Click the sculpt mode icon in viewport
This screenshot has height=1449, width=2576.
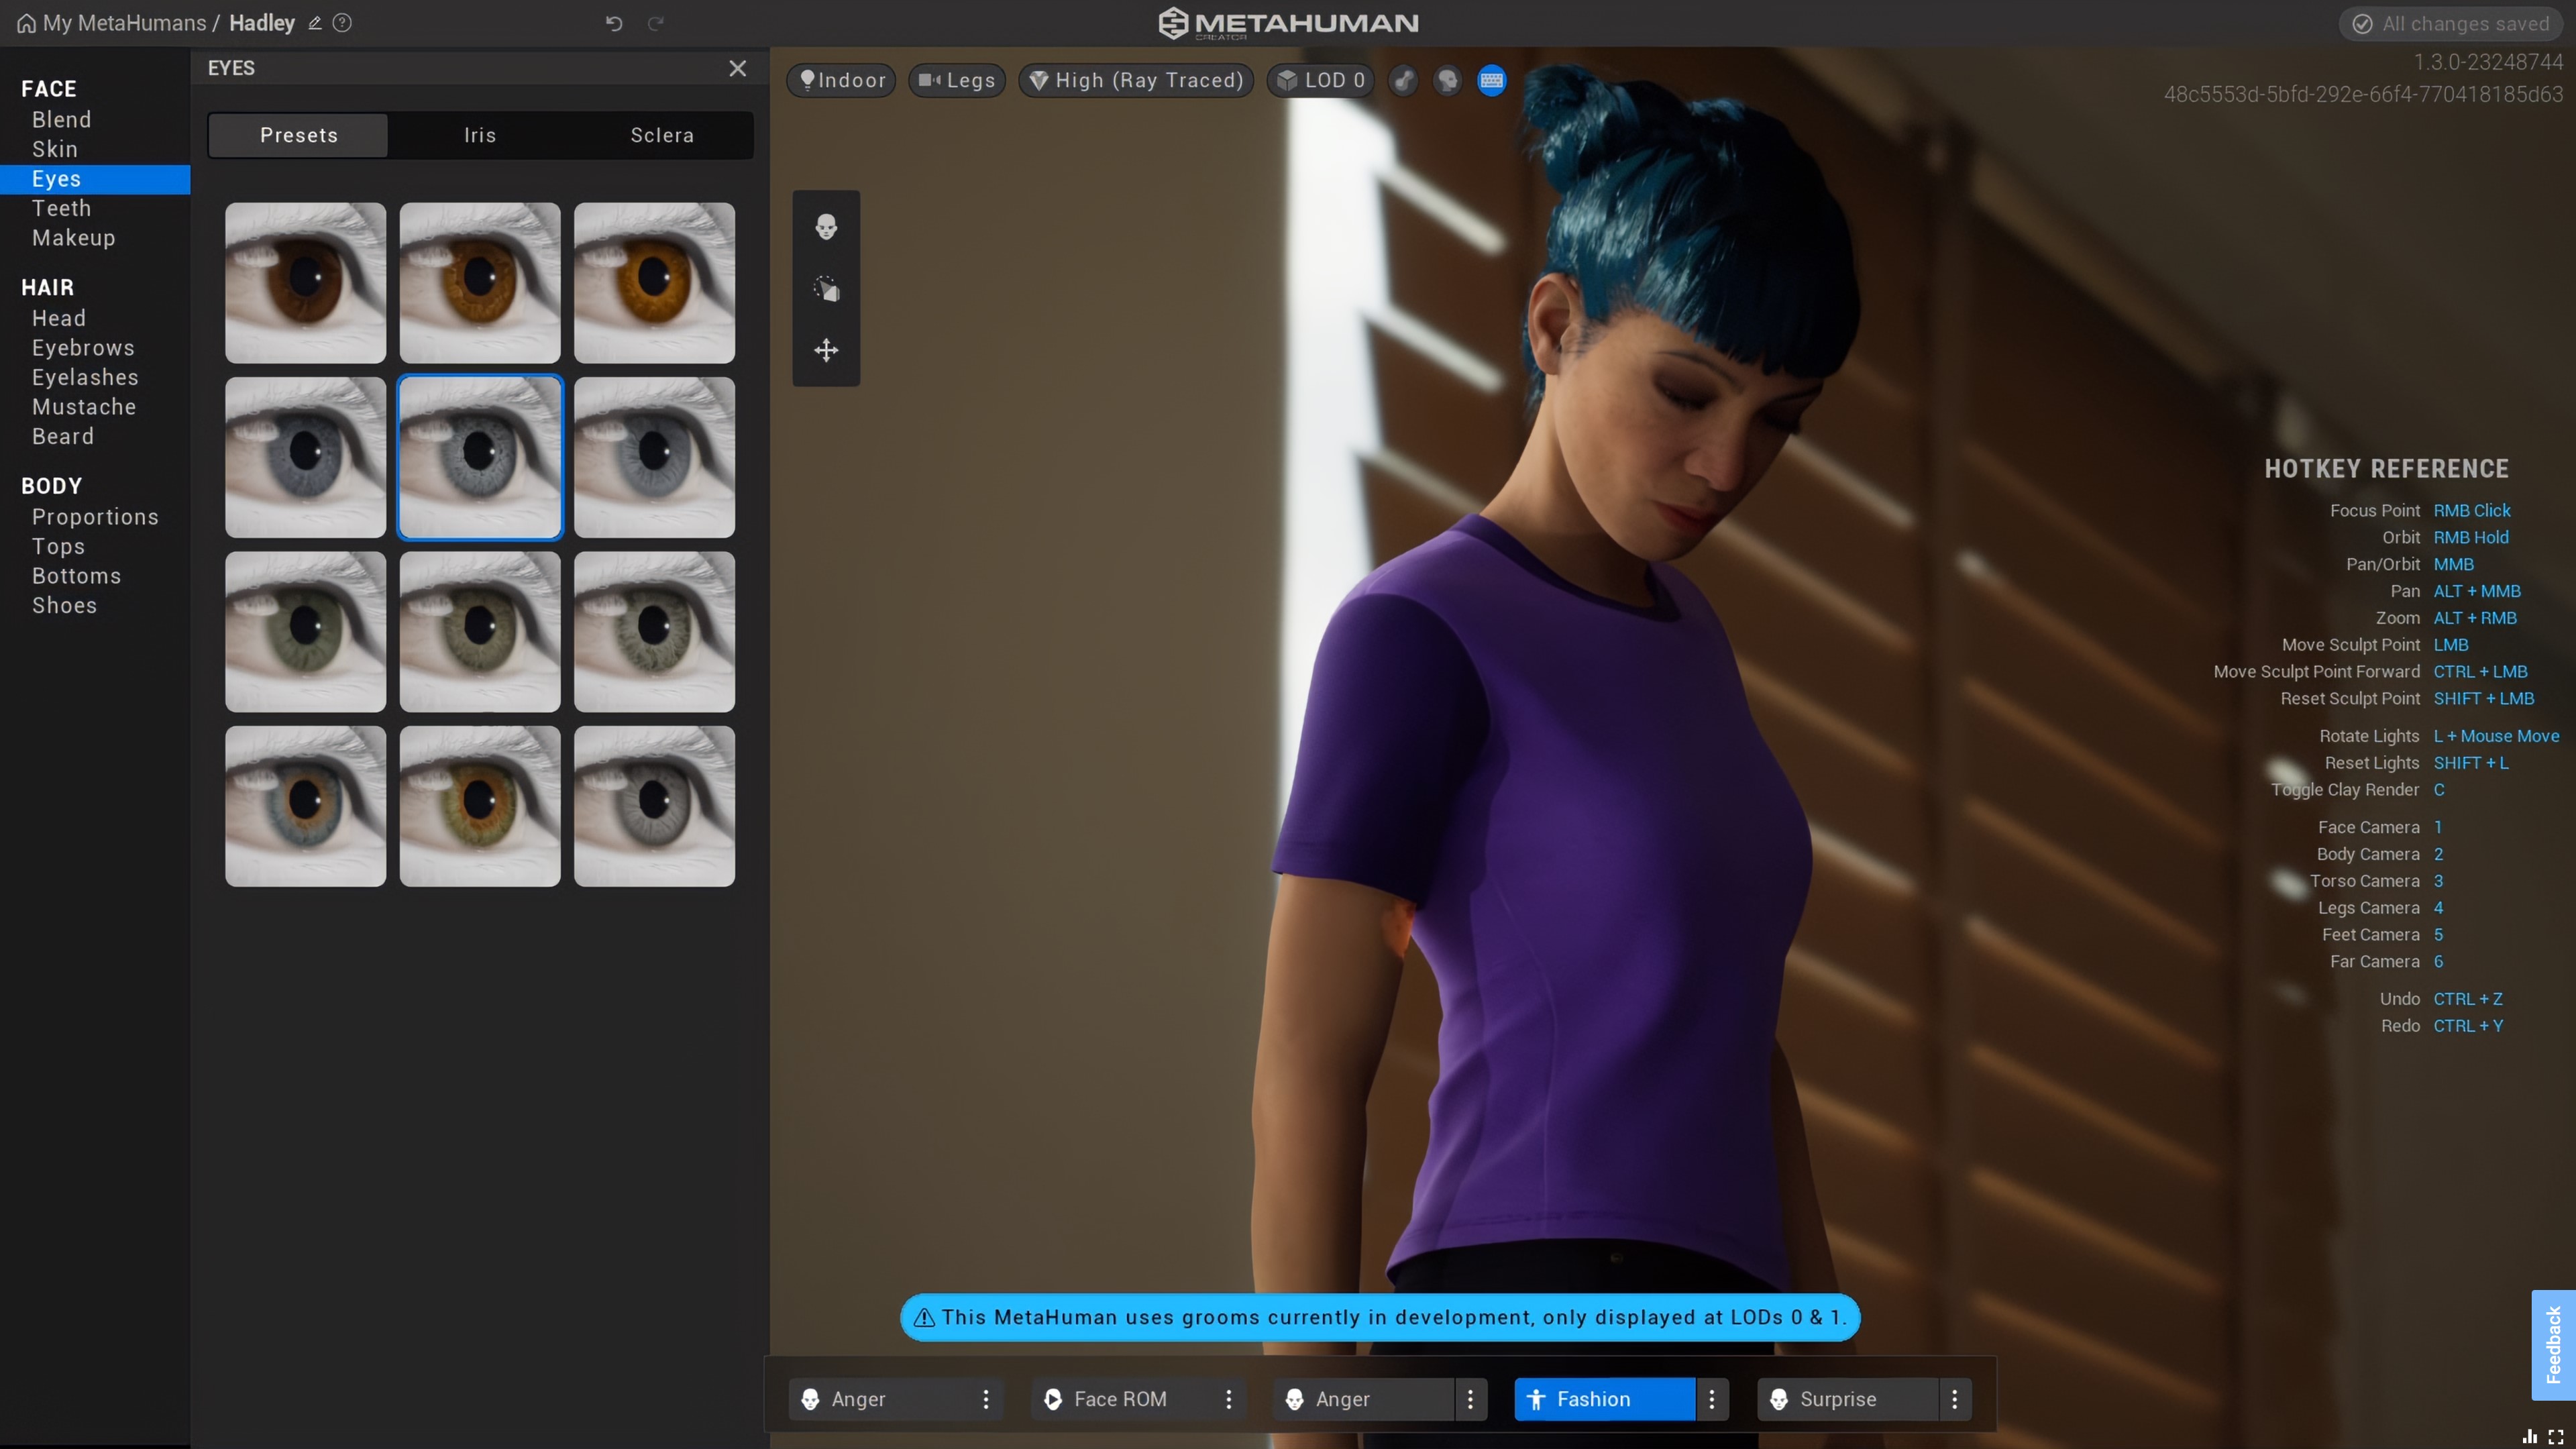[824, 288]
